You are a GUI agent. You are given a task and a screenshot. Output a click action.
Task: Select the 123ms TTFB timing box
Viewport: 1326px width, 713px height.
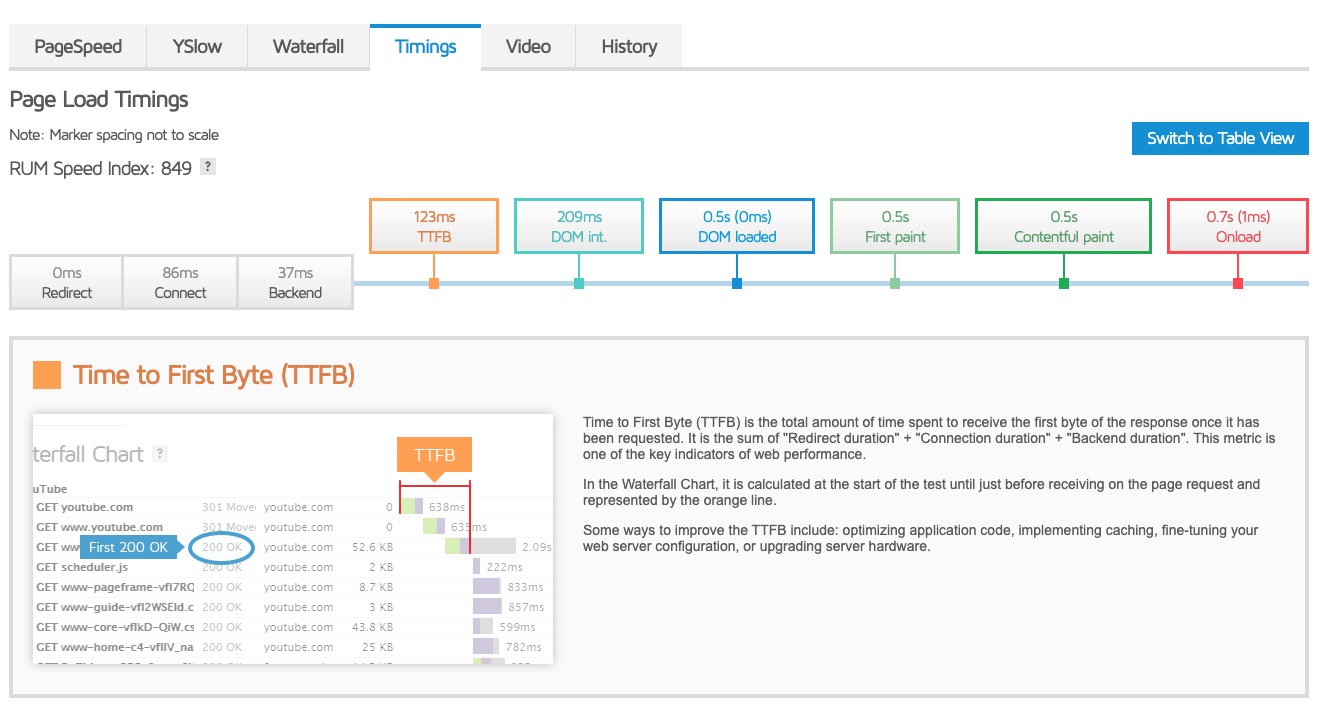click(x=433, y=226)
